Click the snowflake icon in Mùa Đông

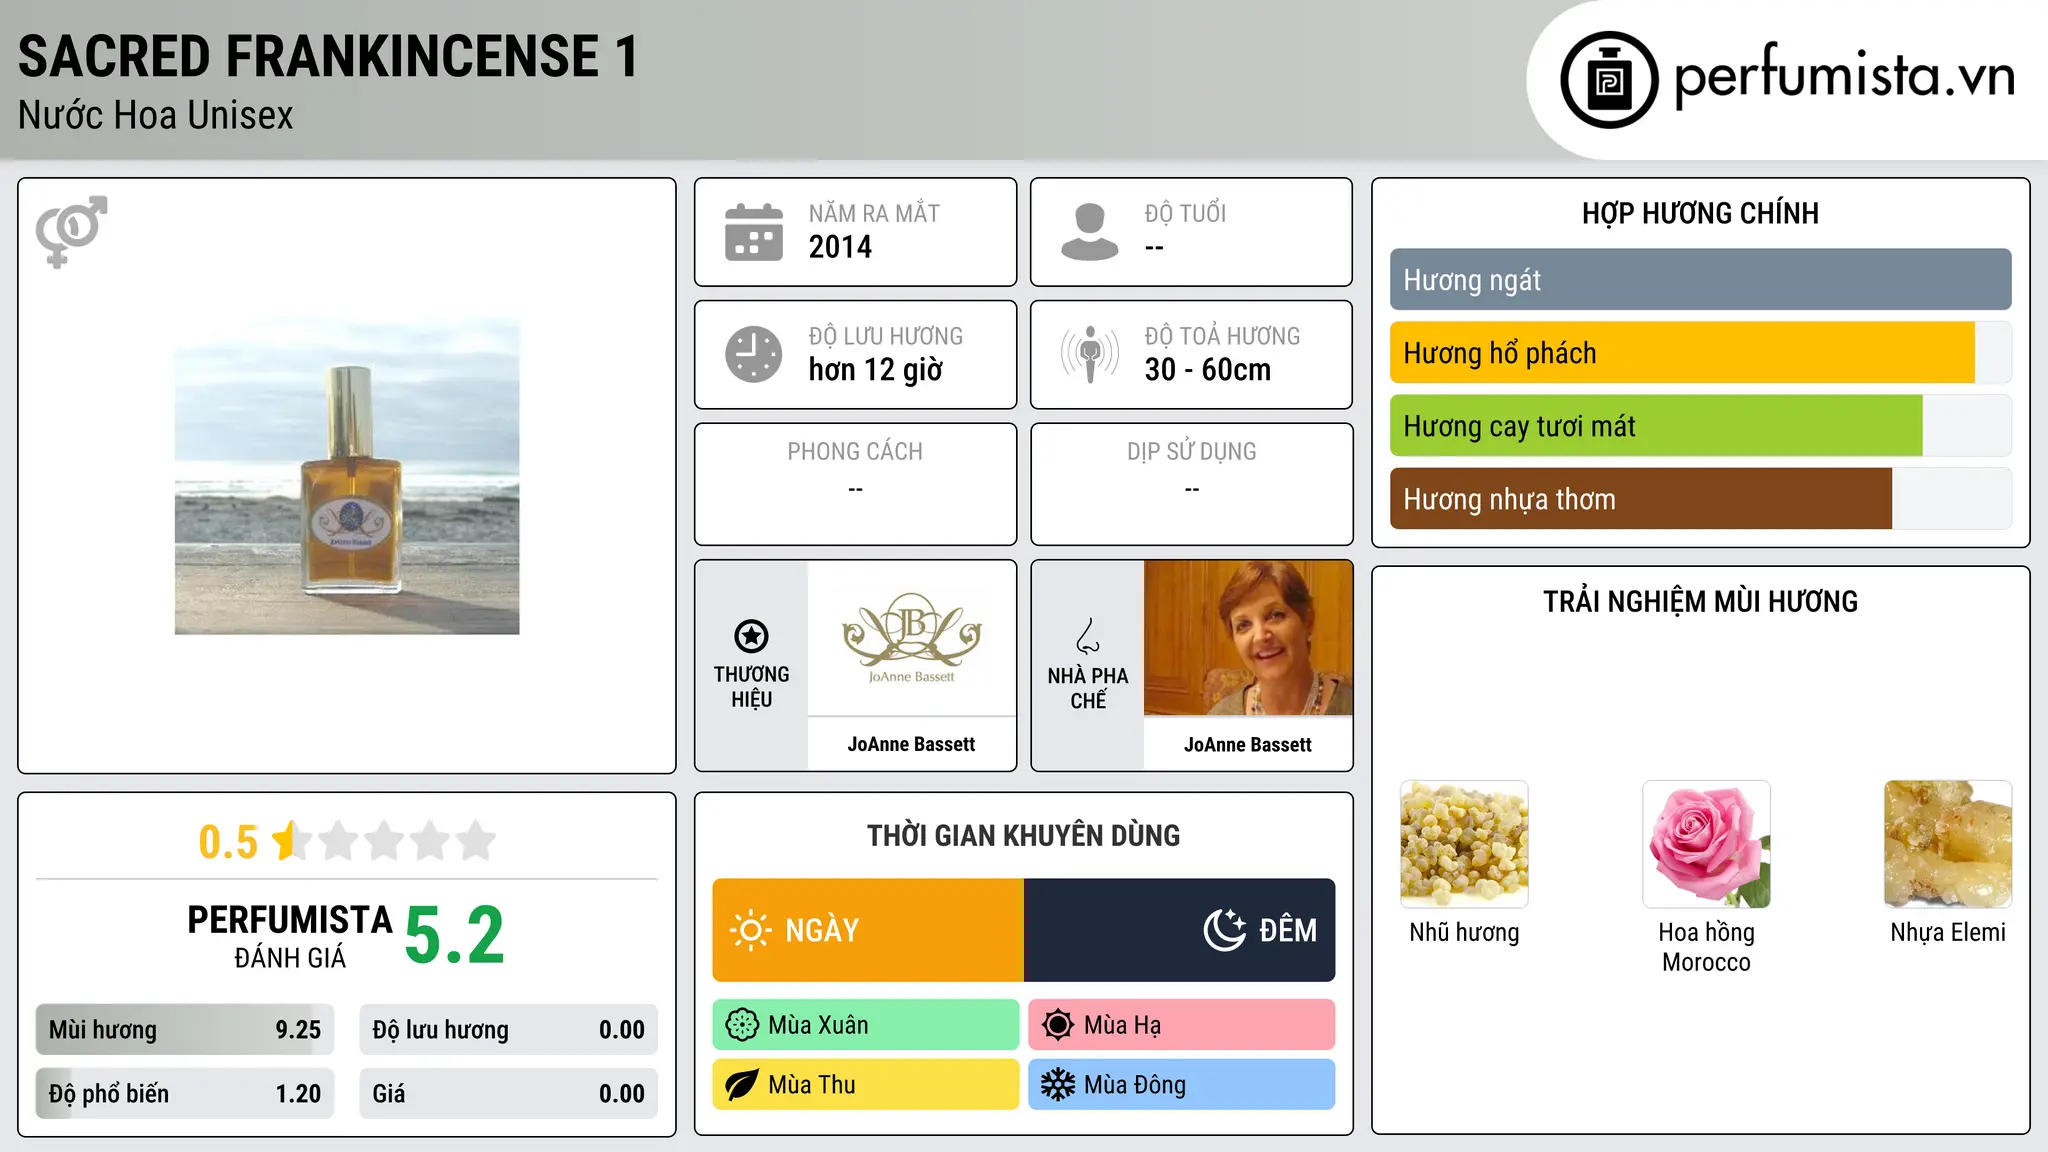(x=1057, y=1085)
